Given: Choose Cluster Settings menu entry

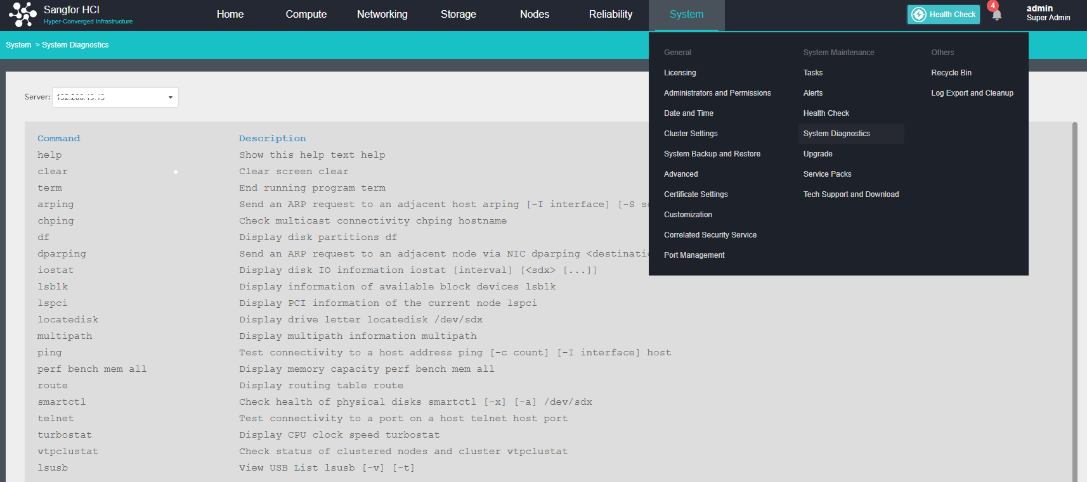Looking at the screenshot, I should point(690,133).
